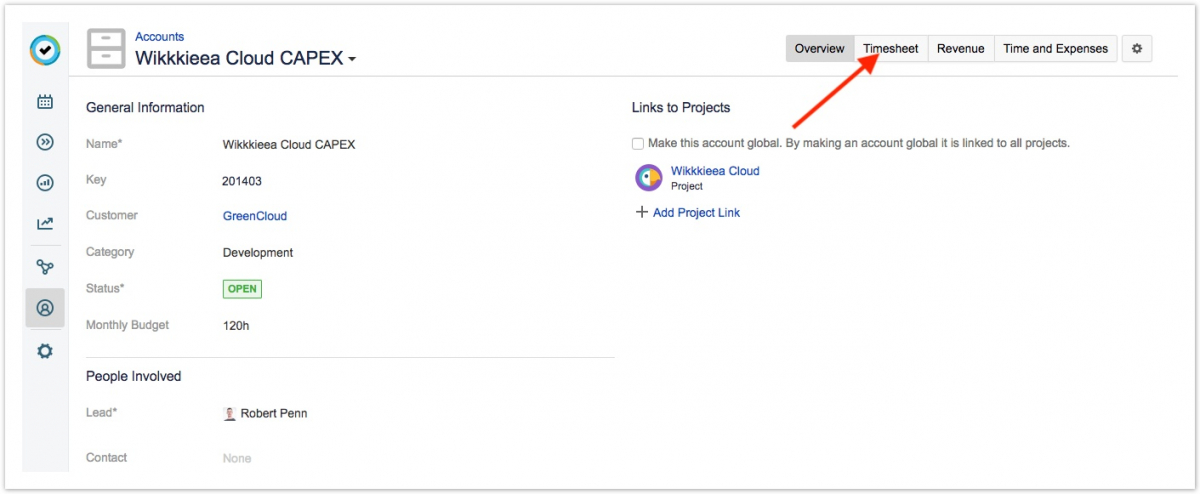
Task: Expand the Wikkkieea Cloud CAPEX title dropdown
Action: click(351, 60)
